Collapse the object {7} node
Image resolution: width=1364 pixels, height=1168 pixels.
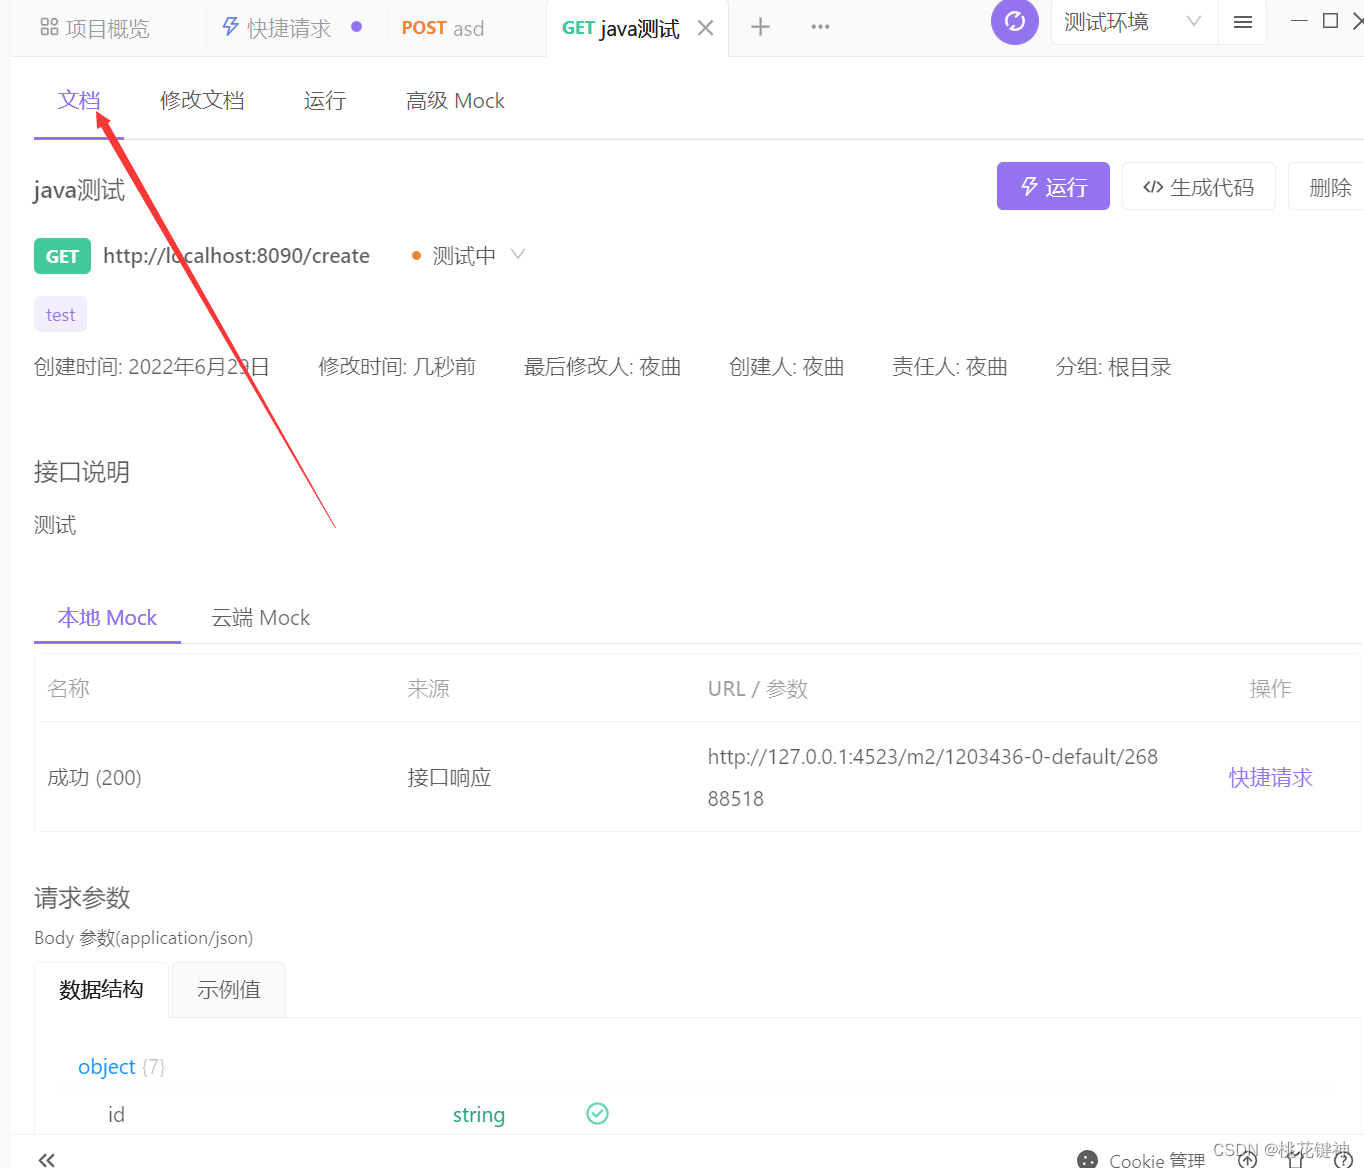[x=121, y=1067]
